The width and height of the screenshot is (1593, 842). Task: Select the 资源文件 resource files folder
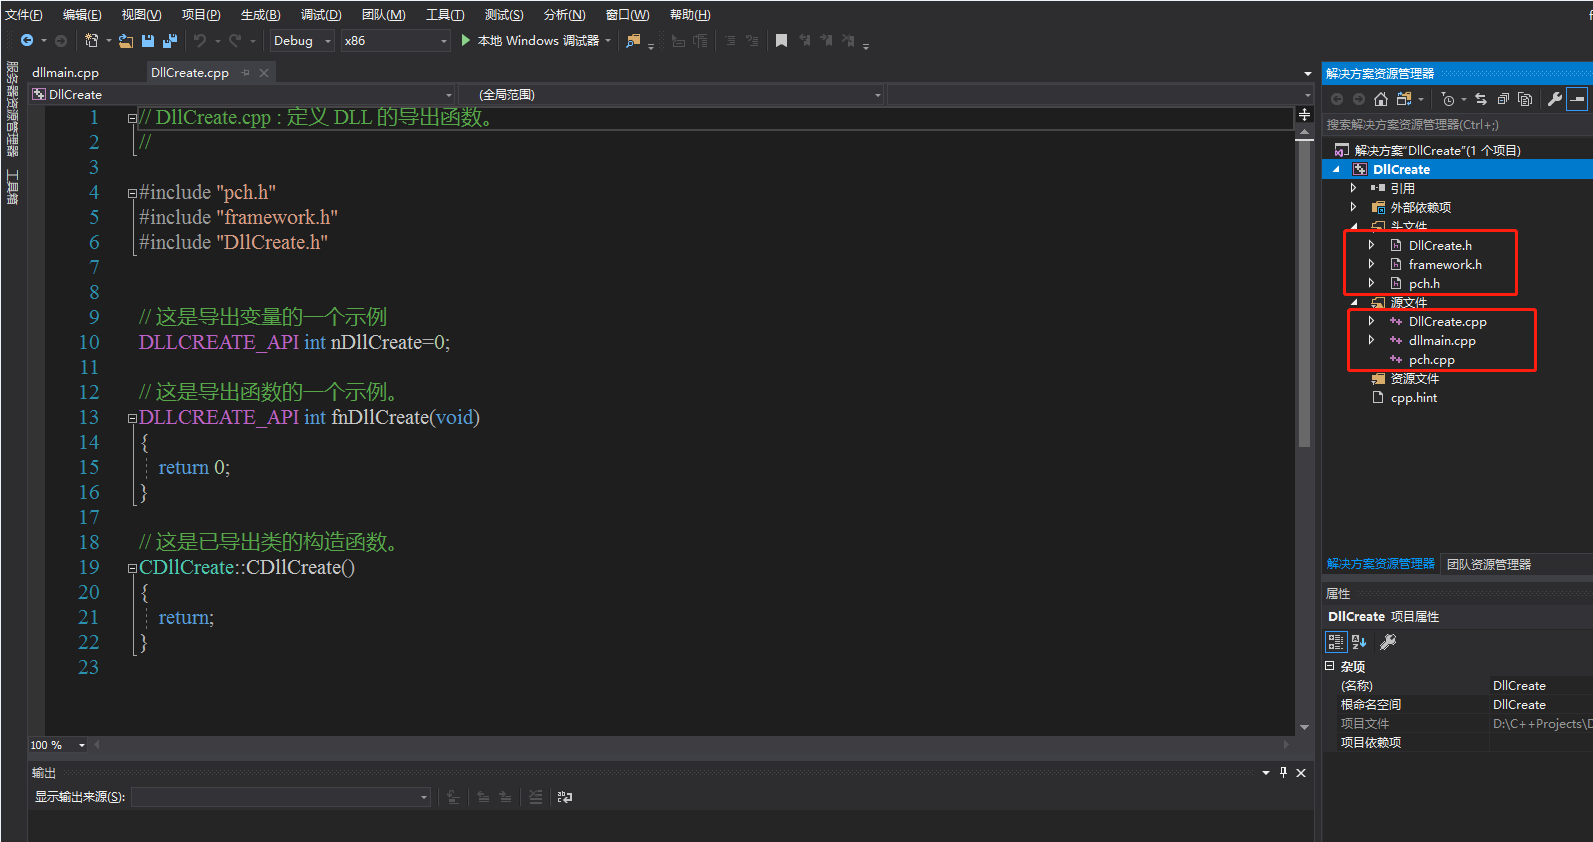click(x=1414, y=379)
